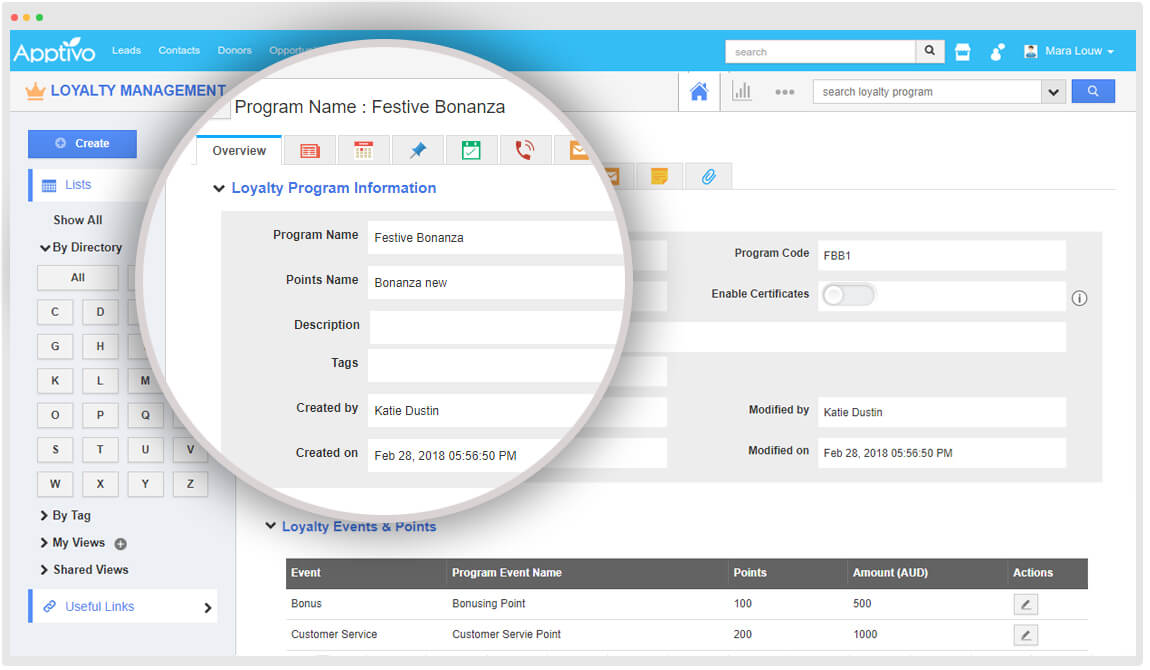
Task: Click the Apptivo logo
Action: coord(54,51)
